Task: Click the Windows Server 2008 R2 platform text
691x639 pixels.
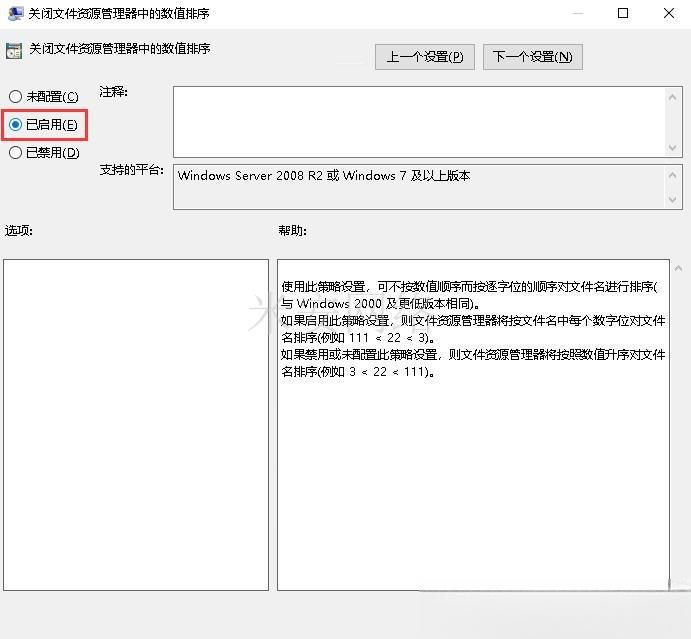Action: (324, 175)
